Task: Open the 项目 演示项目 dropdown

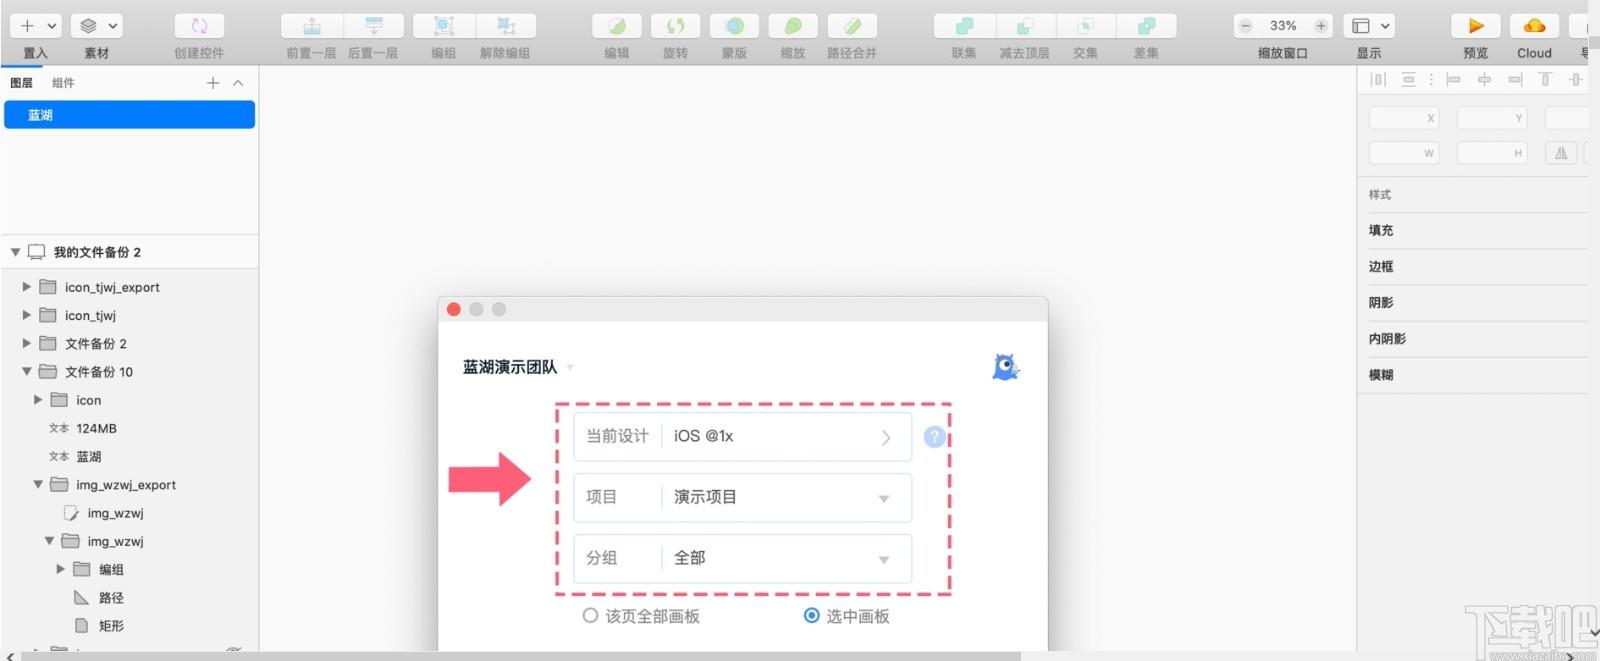Action: click(742, 498)
